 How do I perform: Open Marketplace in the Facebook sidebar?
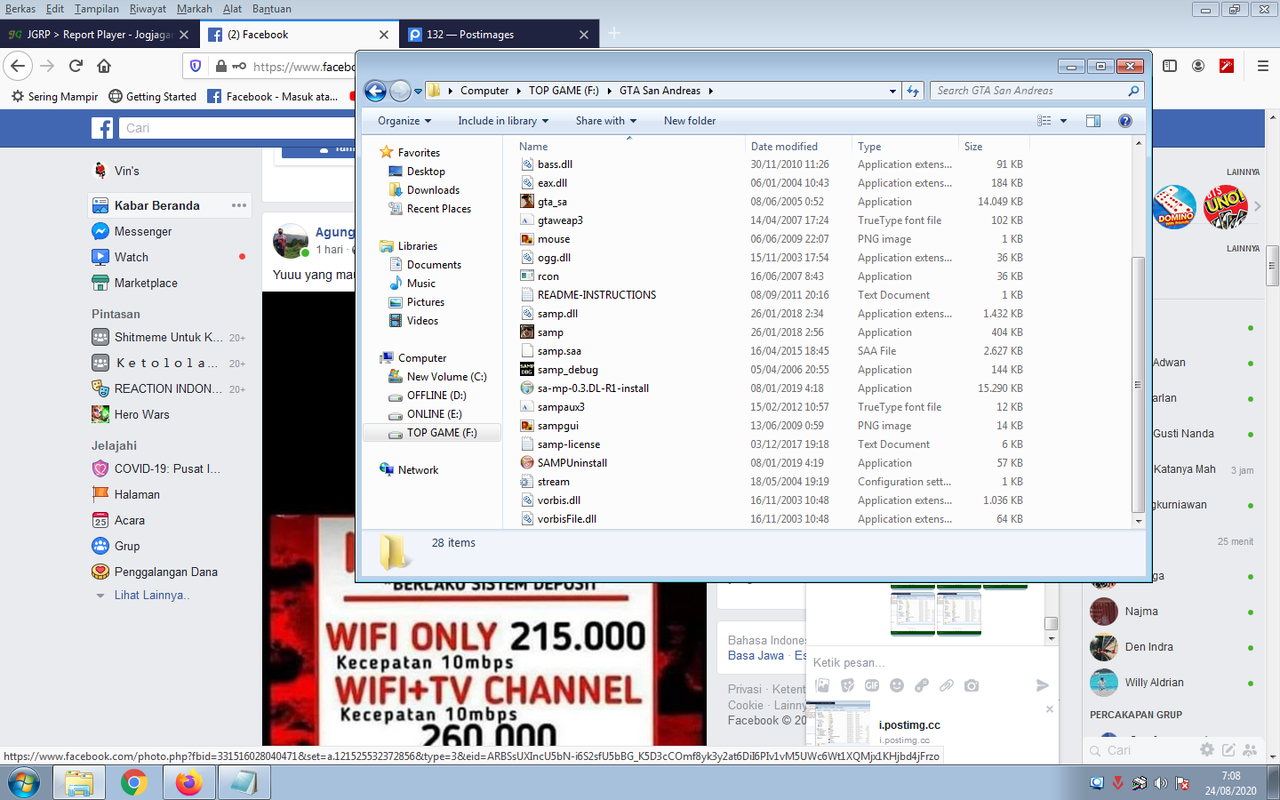pyautogui.click(x=134, y=283)
